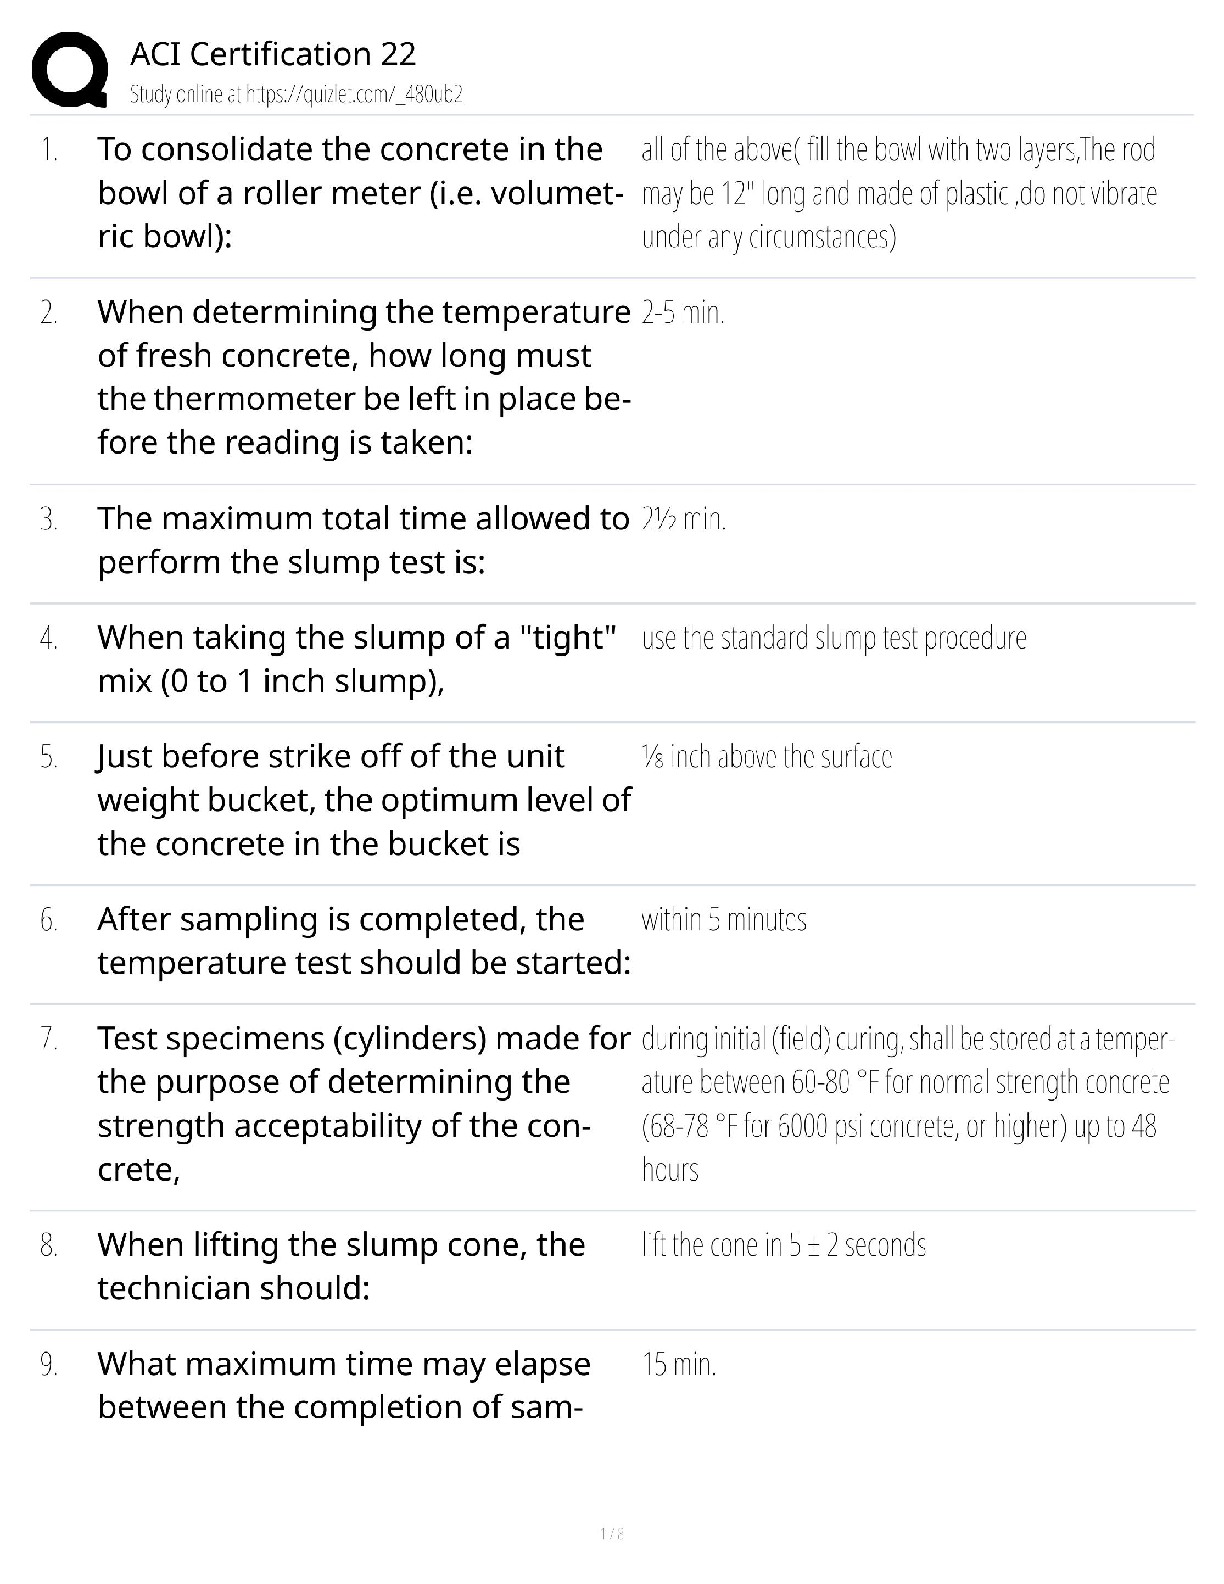The image size is (1224, 1584).
Task: Click answer 'use the standard slump test procedure'
Action: [x=834, y=638]
